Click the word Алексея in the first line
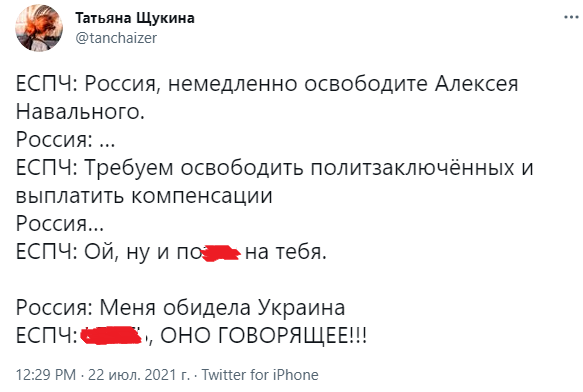The height and width of the screenshot is (392, 583). coord(476,84)
